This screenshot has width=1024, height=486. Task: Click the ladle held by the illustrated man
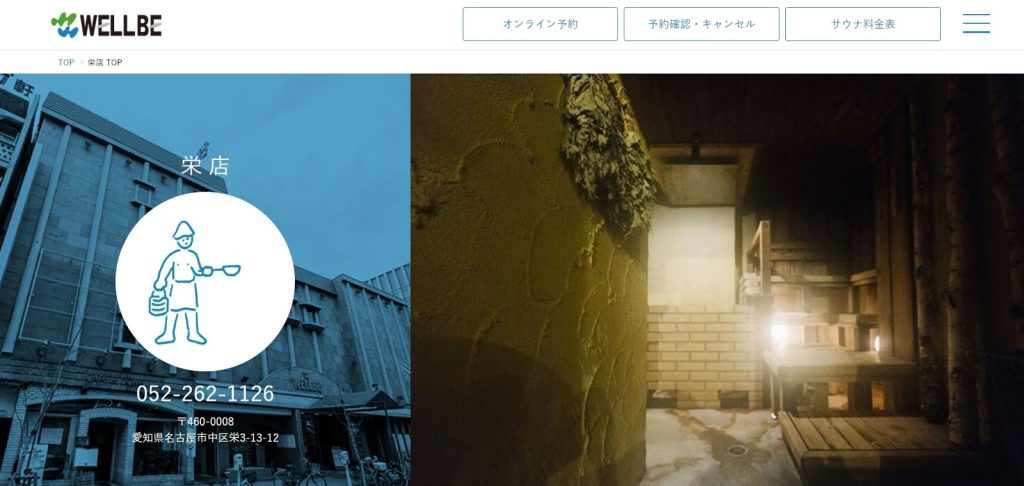[x=221, y=270]
